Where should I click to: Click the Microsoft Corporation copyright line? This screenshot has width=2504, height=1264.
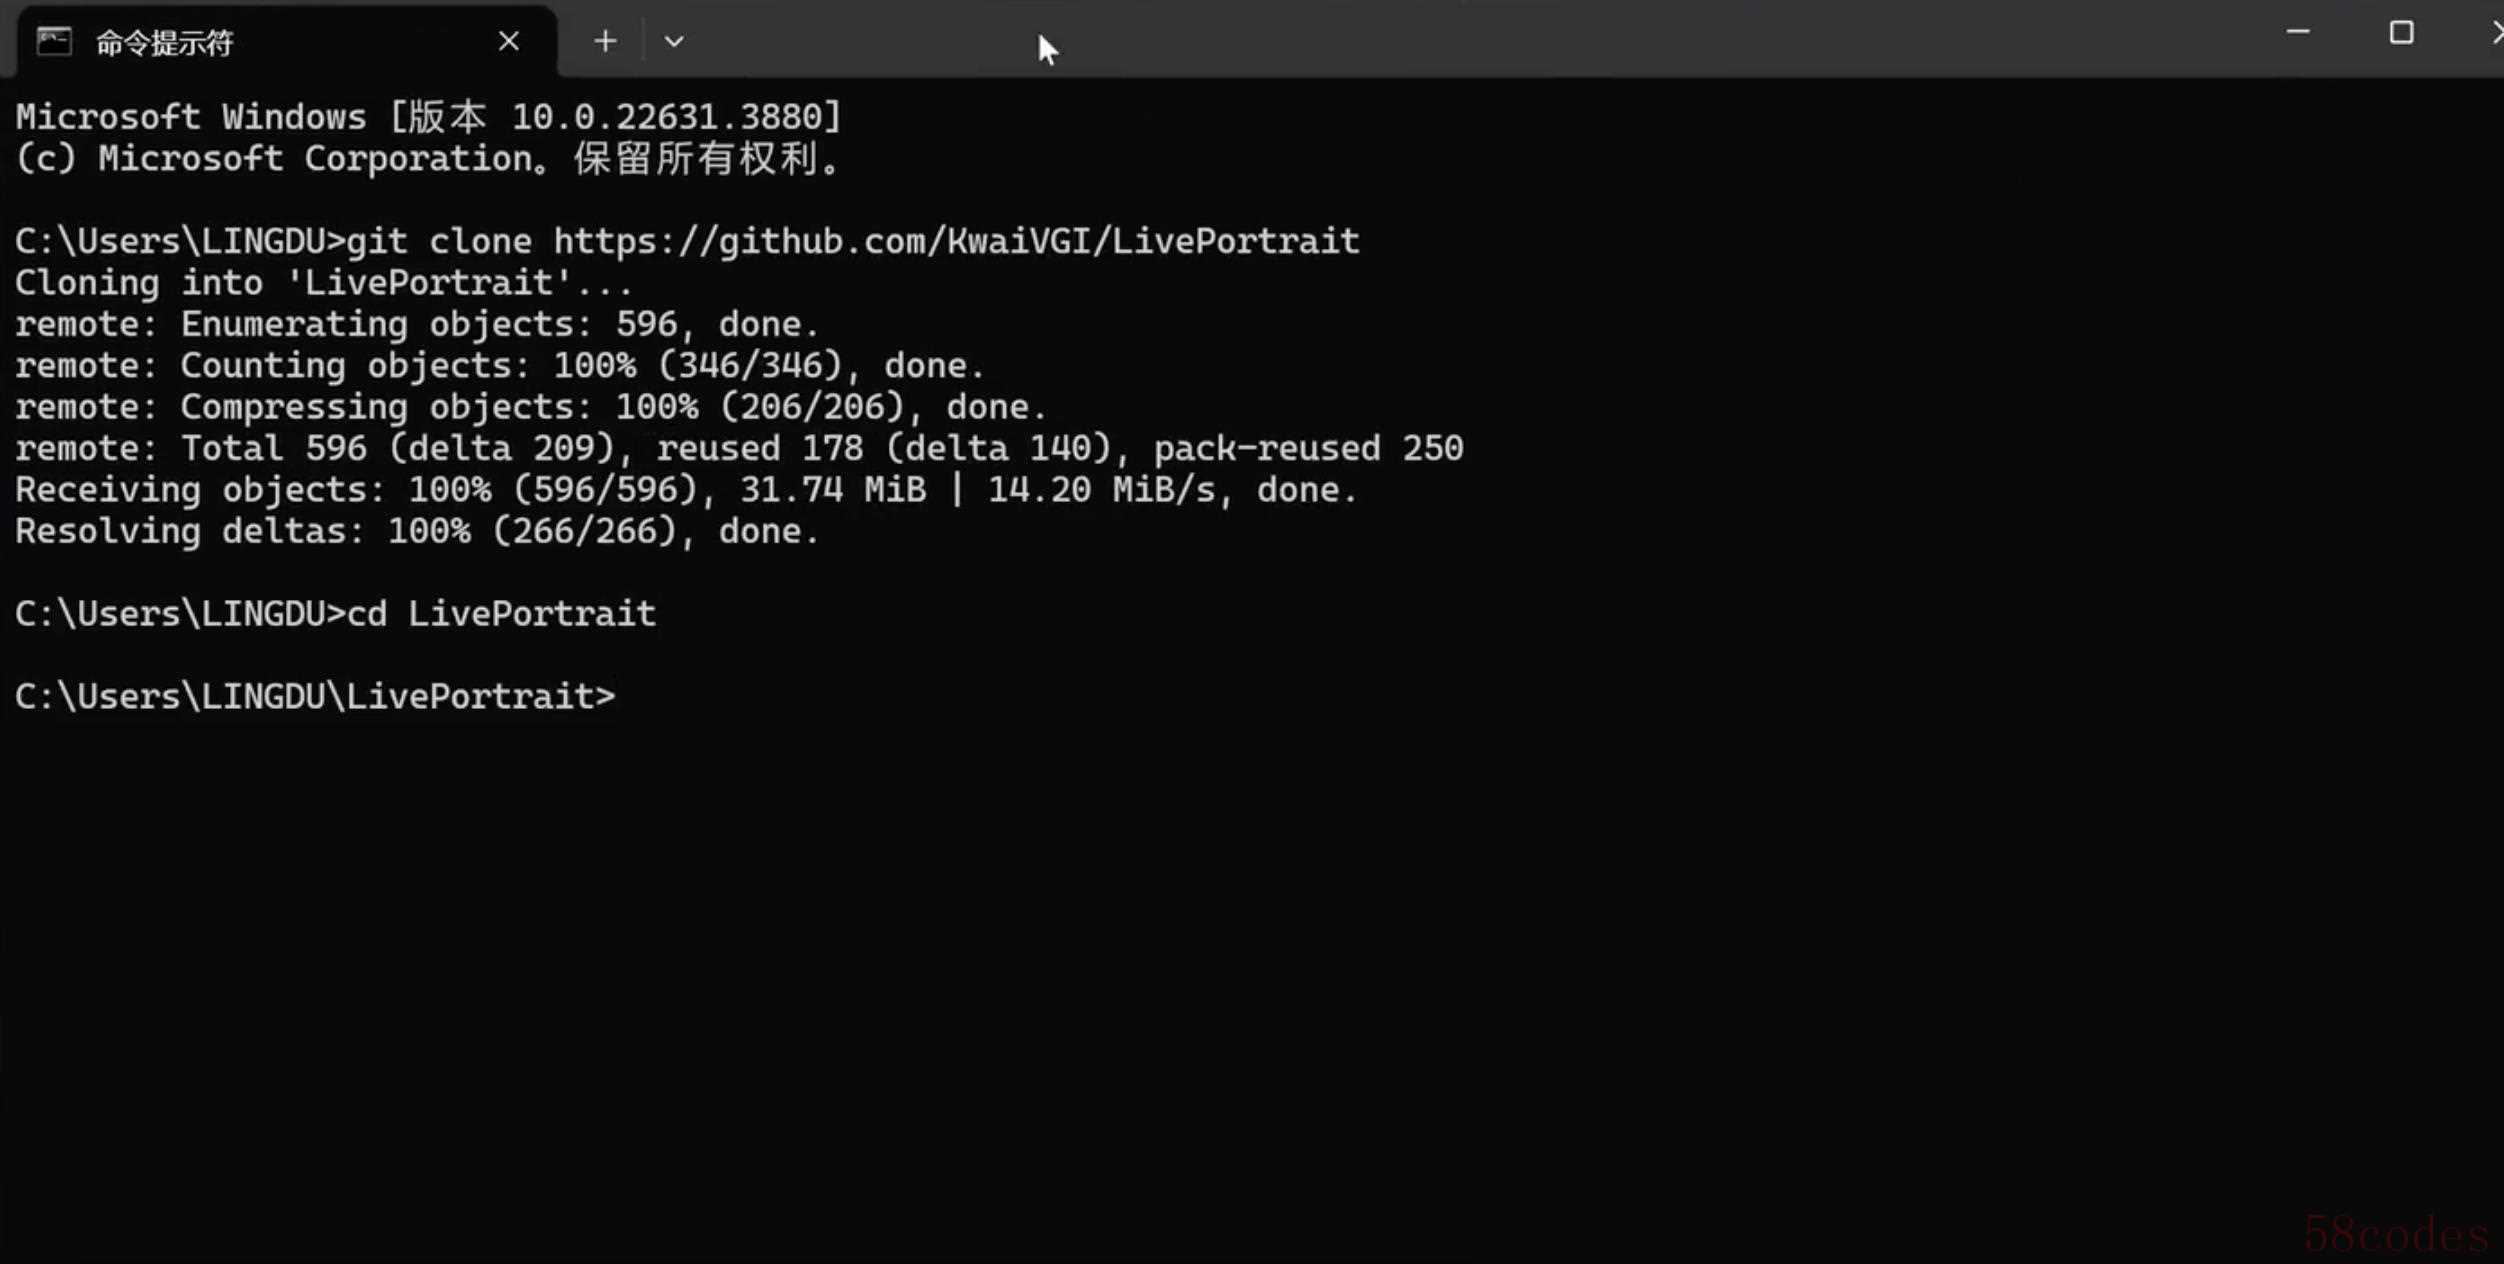pyautogui.click(x=428, y=159)
